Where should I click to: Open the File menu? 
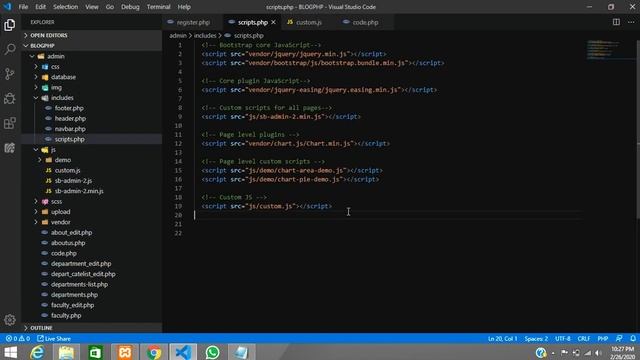[23, 7]
